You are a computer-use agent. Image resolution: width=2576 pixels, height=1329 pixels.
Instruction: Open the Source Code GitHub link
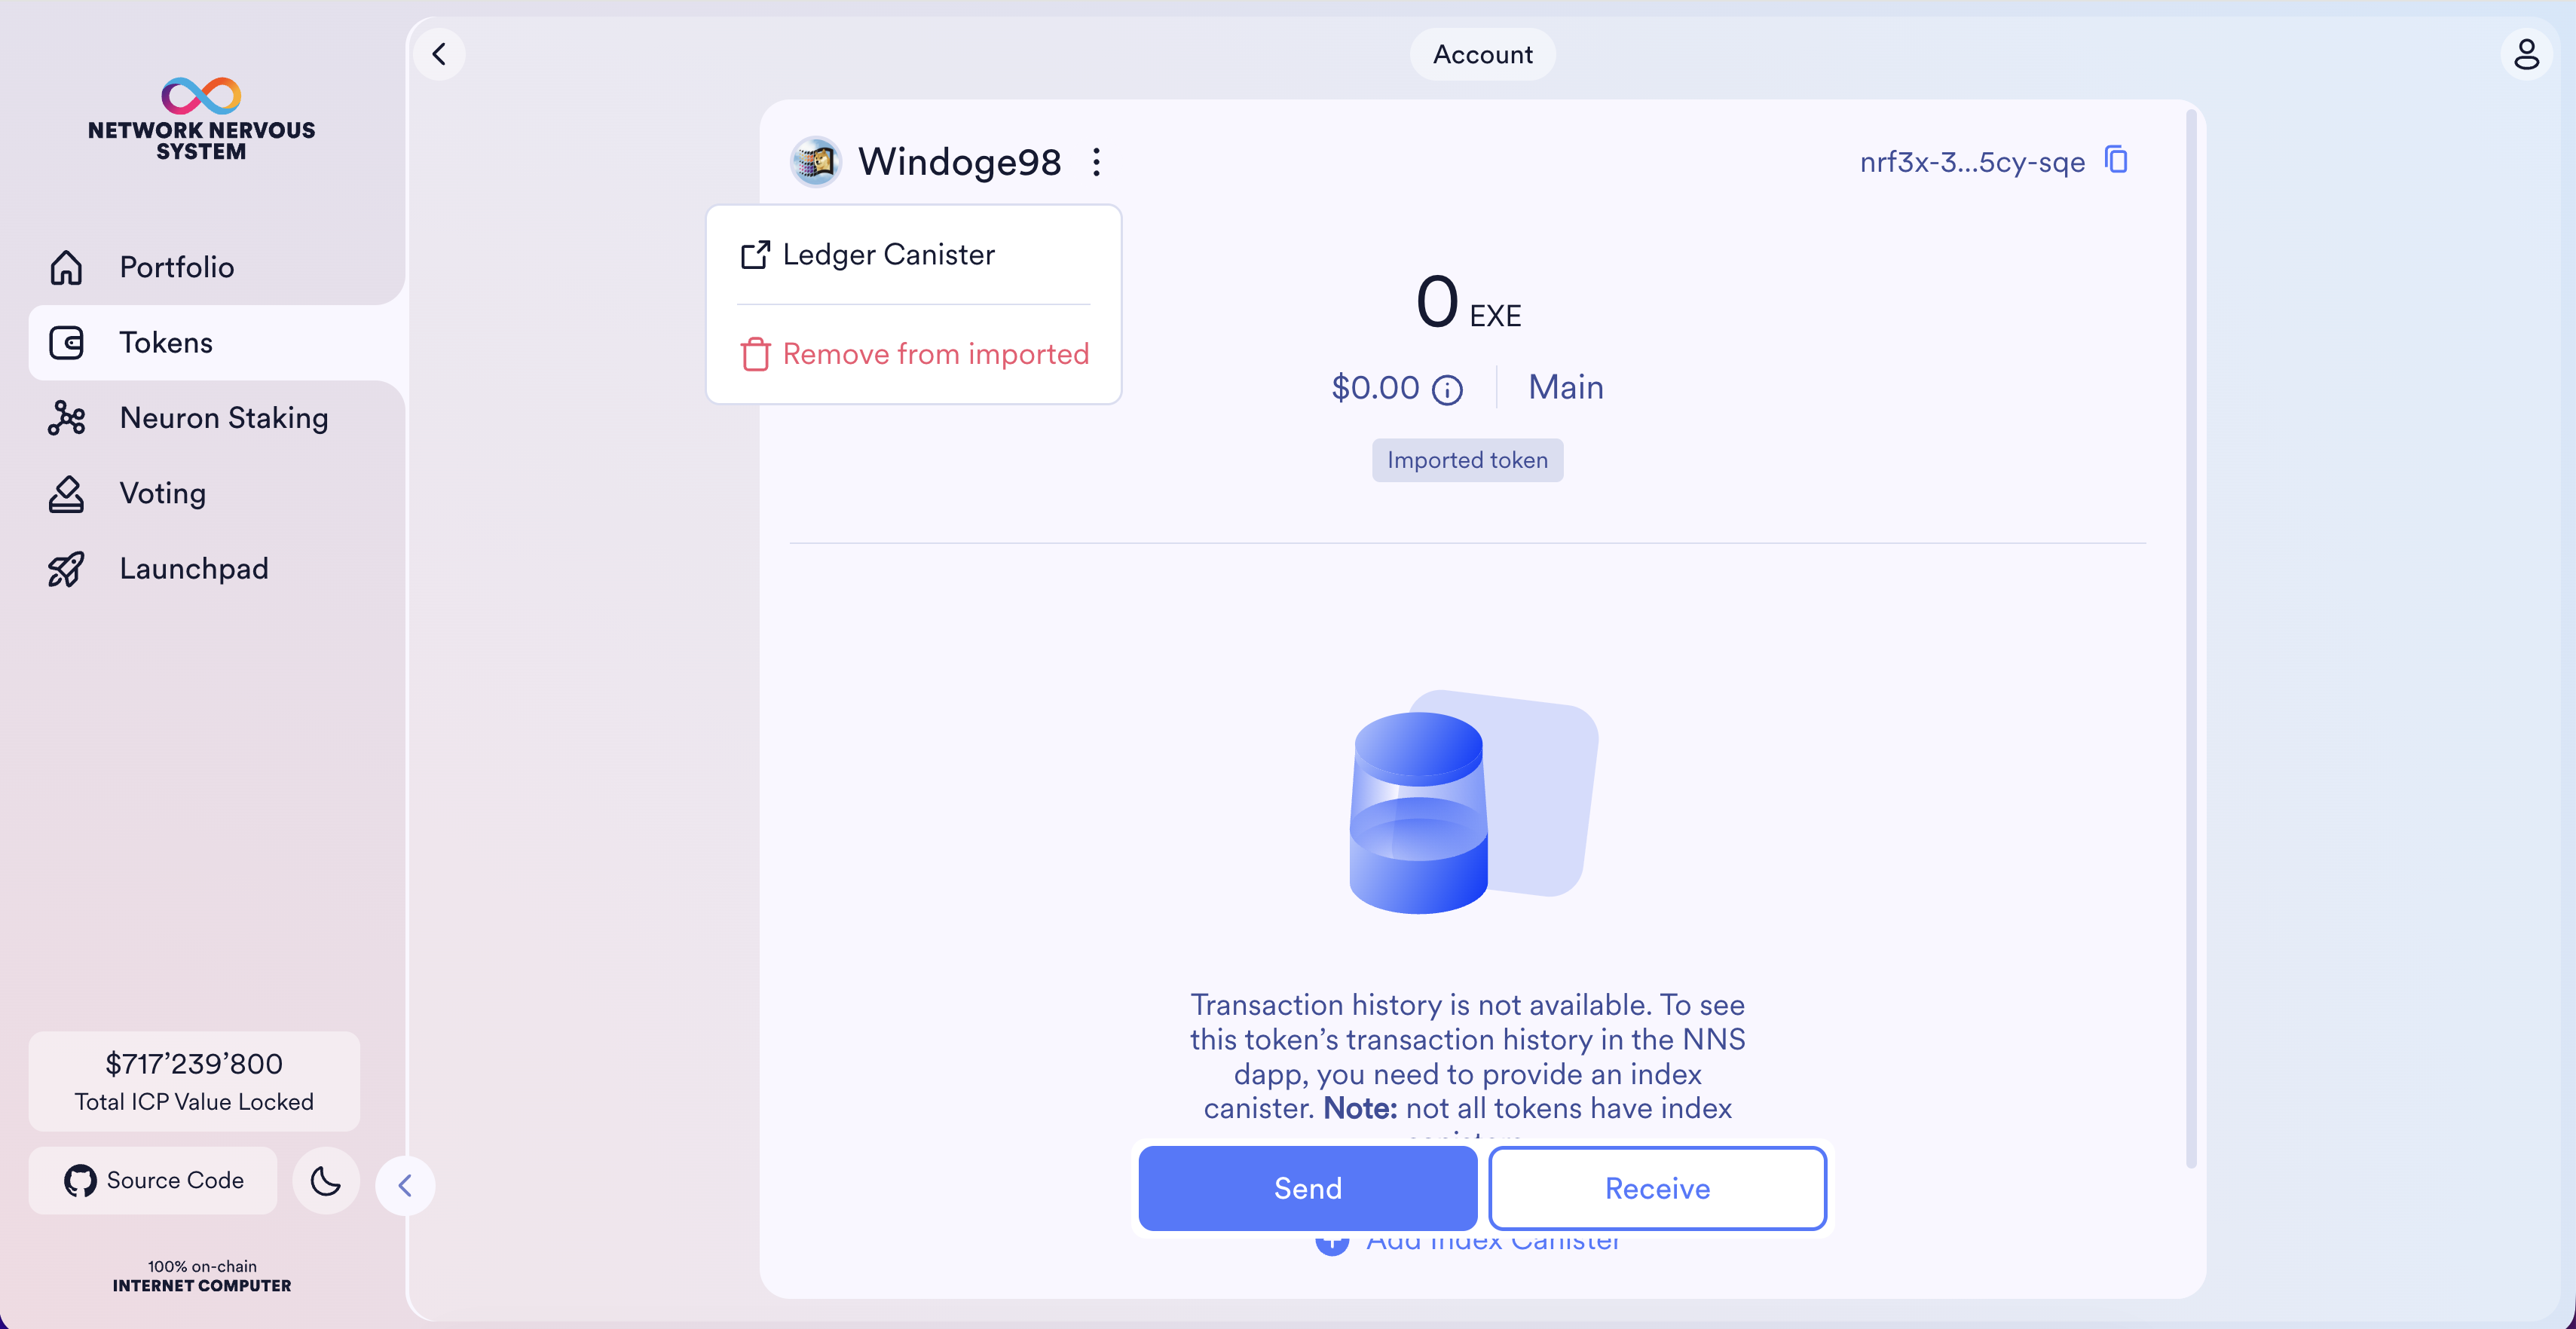pos(153,1181)
